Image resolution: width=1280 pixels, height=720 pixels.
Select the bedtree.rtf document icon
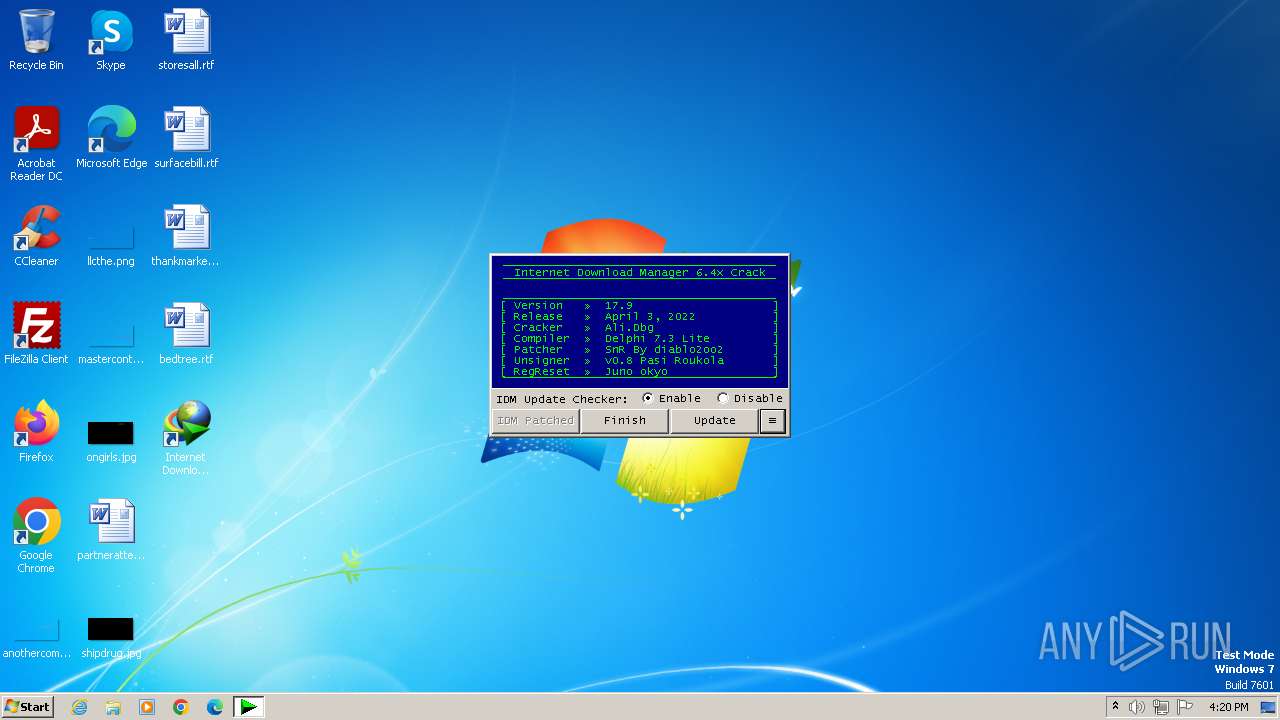pyautogui.click(x=186, y=334)
